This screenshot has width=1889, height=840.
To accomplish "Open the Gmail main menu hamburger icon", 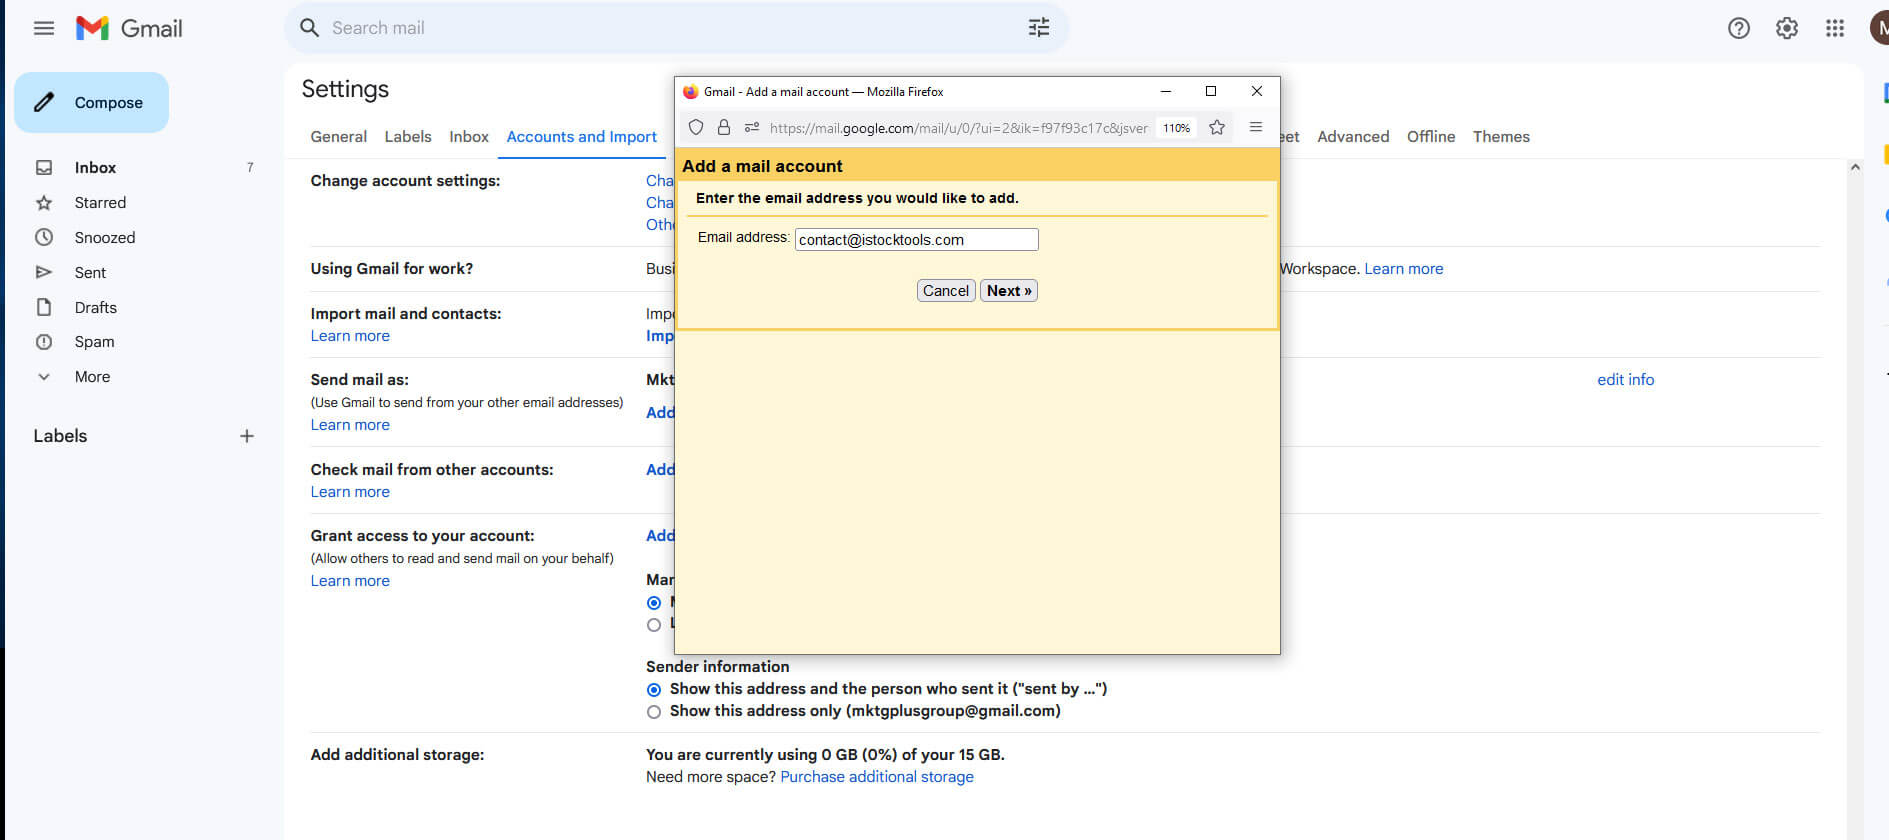I will (x=44, y=28).
